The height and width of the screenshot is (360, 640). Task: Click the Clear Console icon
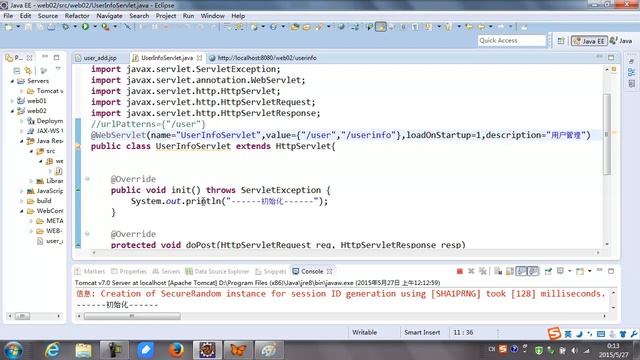pyautogui.click(x=498, y=271)
